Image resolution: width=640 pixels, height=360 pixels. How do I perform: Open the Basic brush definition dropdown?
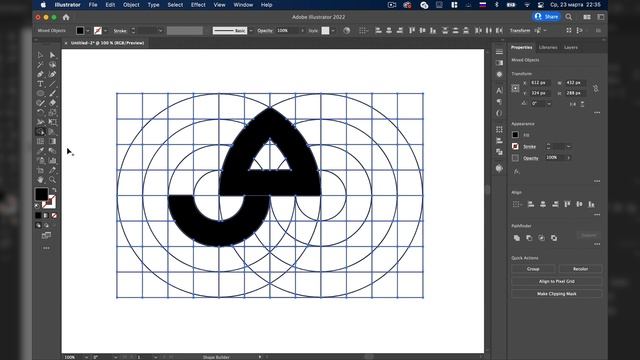point(251,31)
